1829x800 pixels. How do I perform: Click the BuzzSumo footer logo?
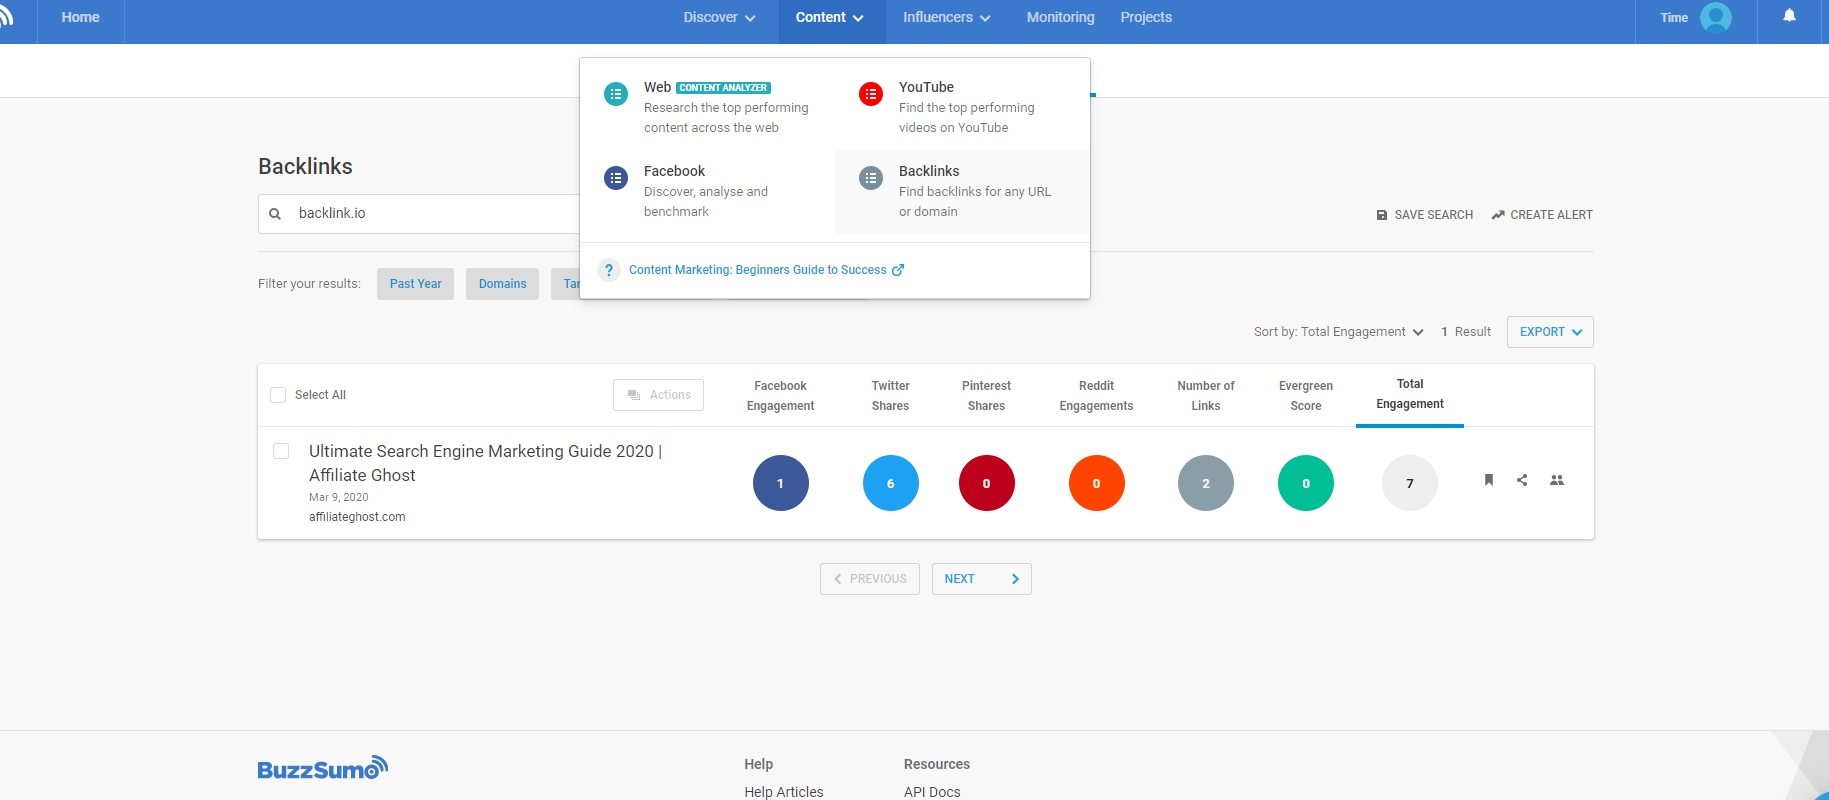click(x=322, y=768)
